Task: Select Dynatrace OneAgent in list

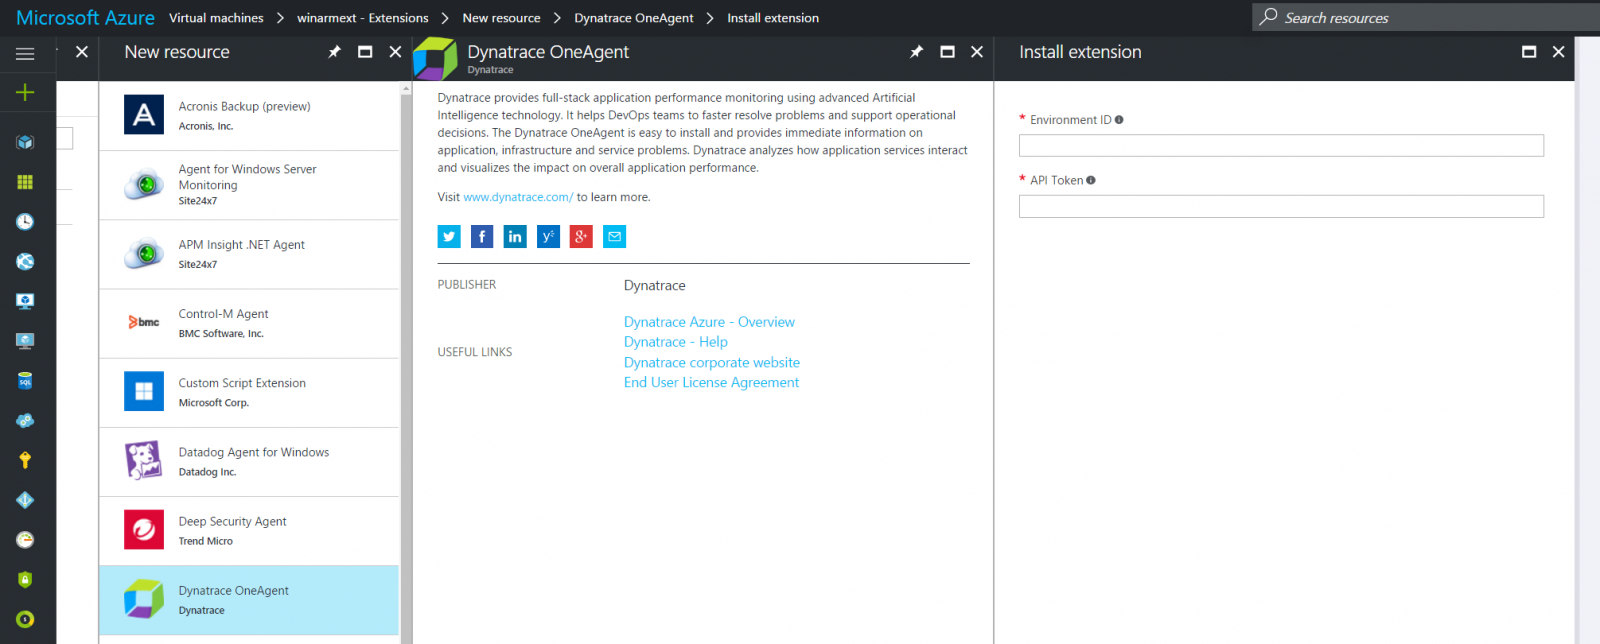Action: click(x=249, y=600)
